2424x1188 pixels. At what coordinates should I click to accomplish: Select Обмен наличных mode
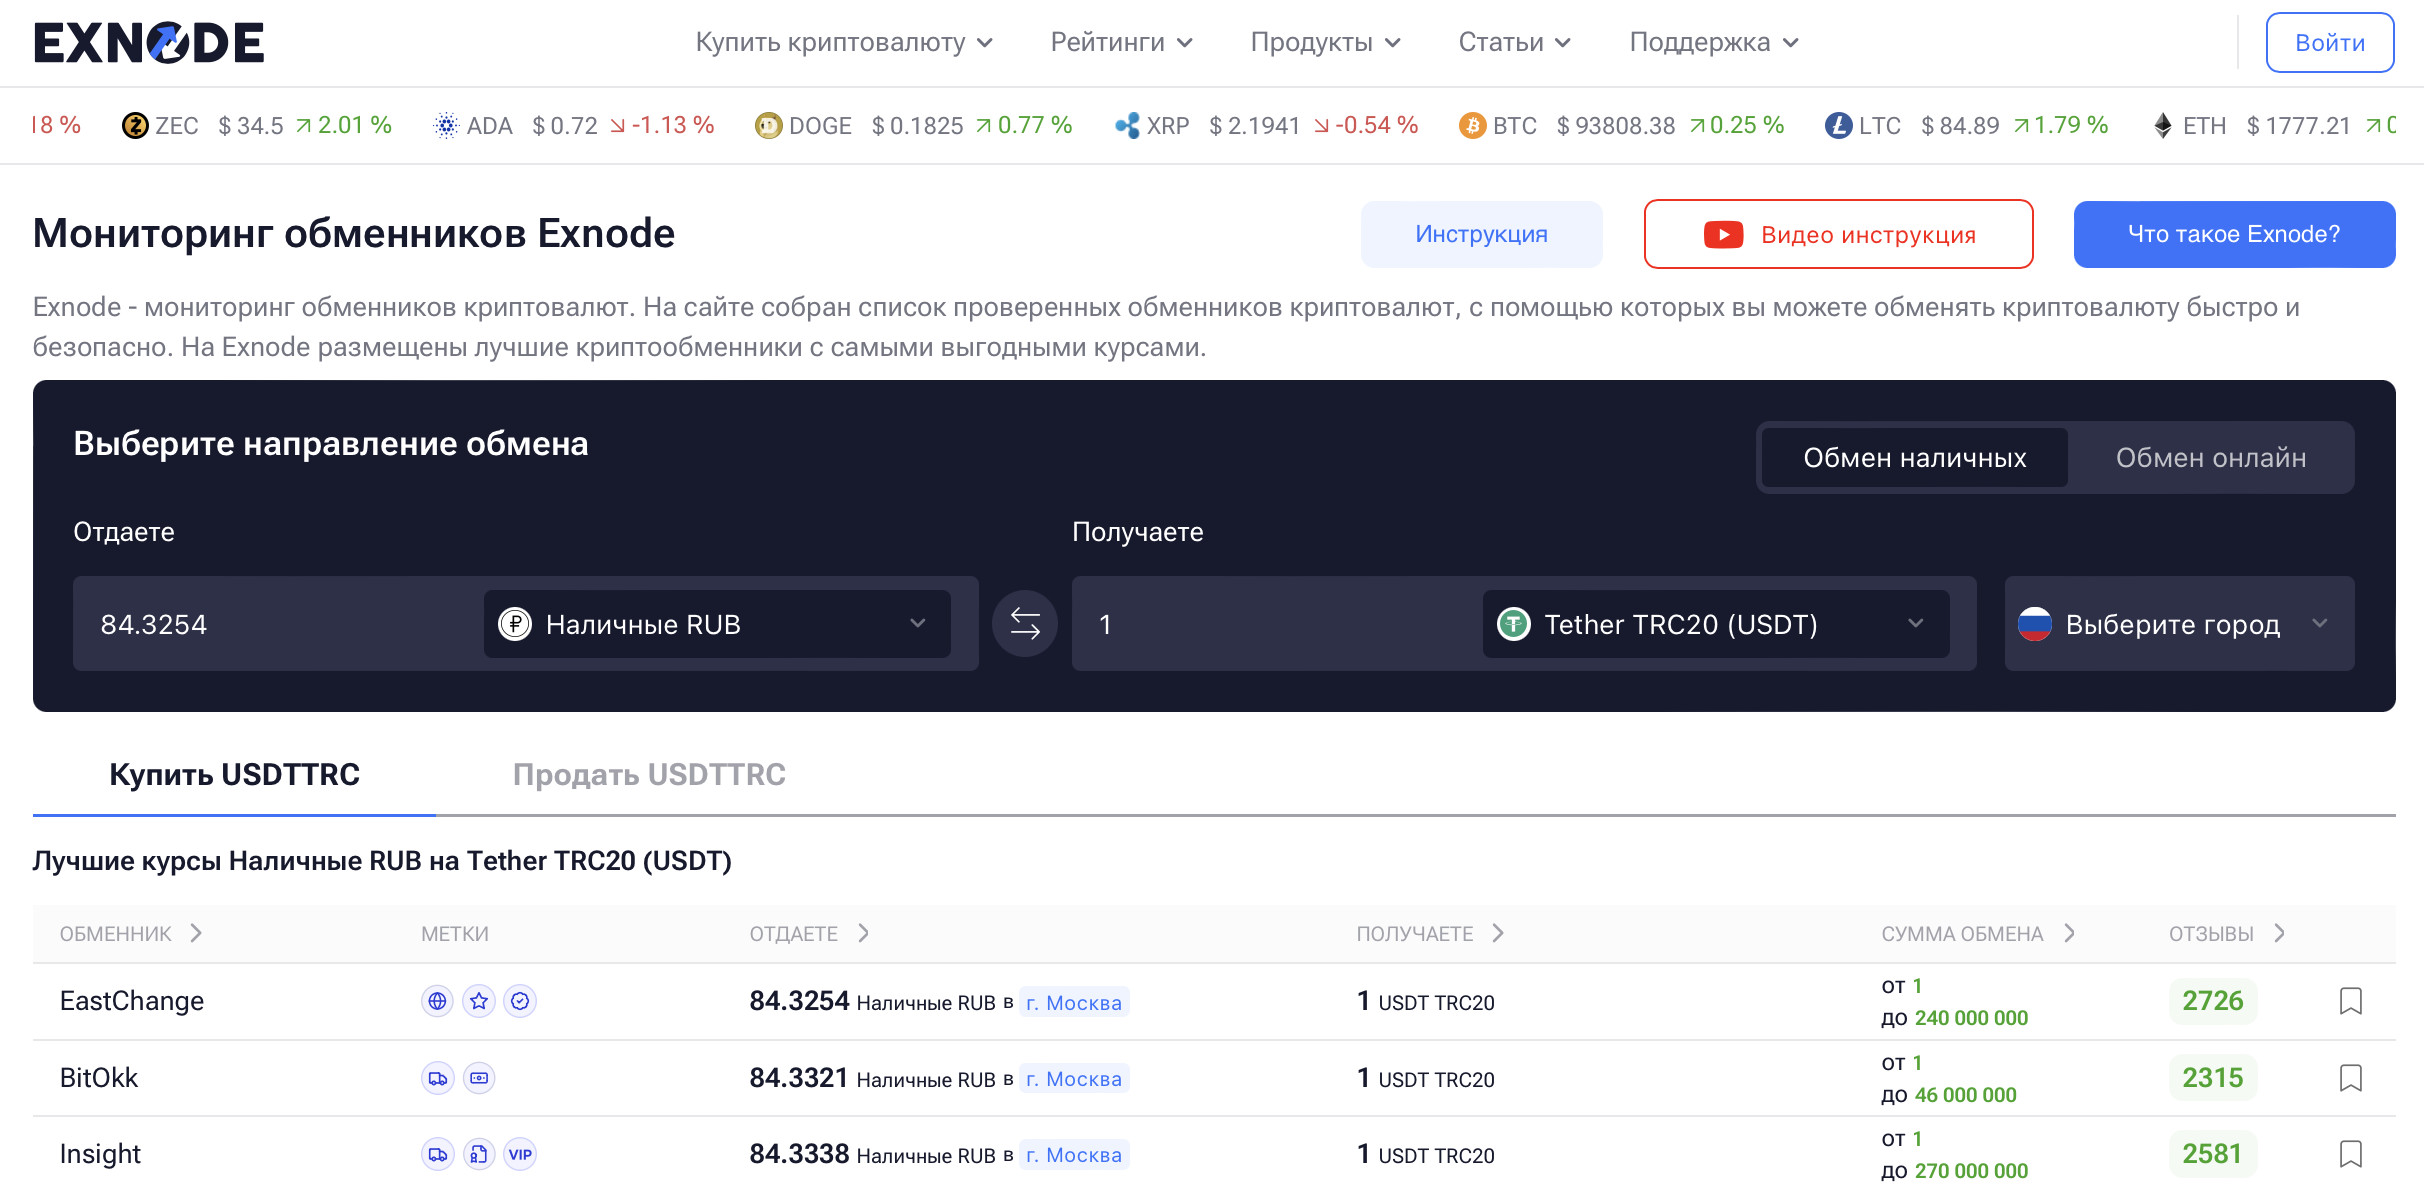1914,458
